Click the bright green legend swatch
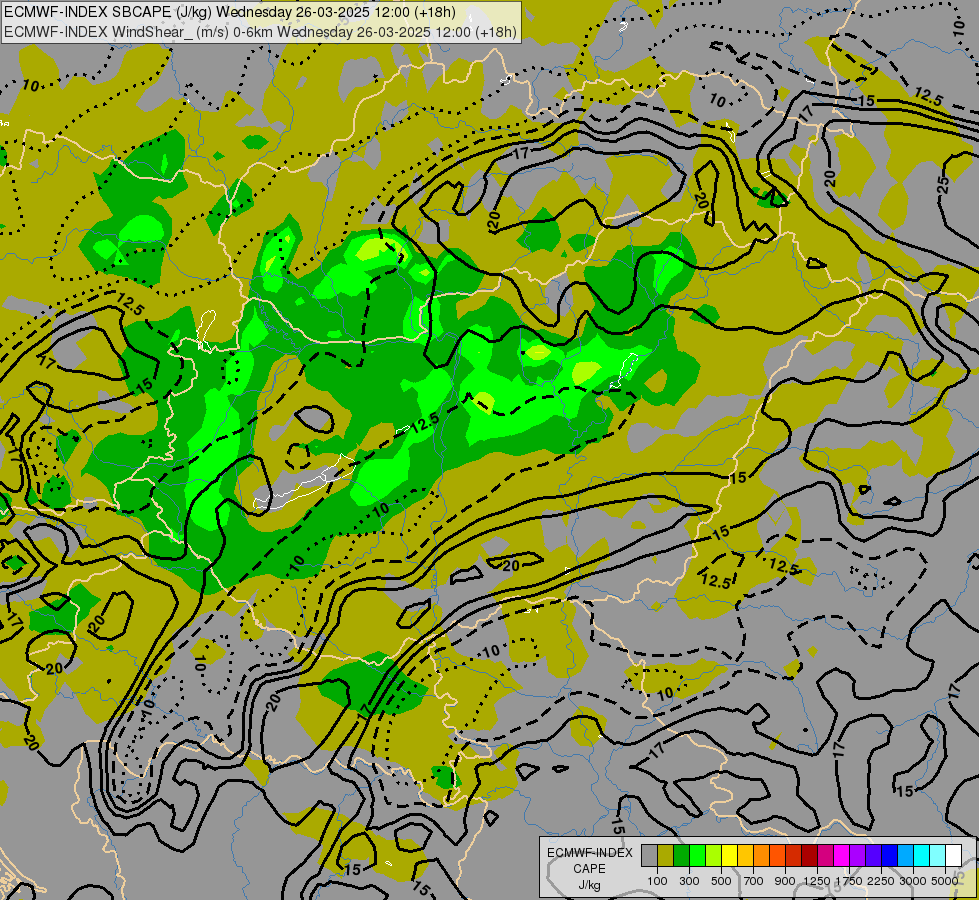 click(697, 856)
